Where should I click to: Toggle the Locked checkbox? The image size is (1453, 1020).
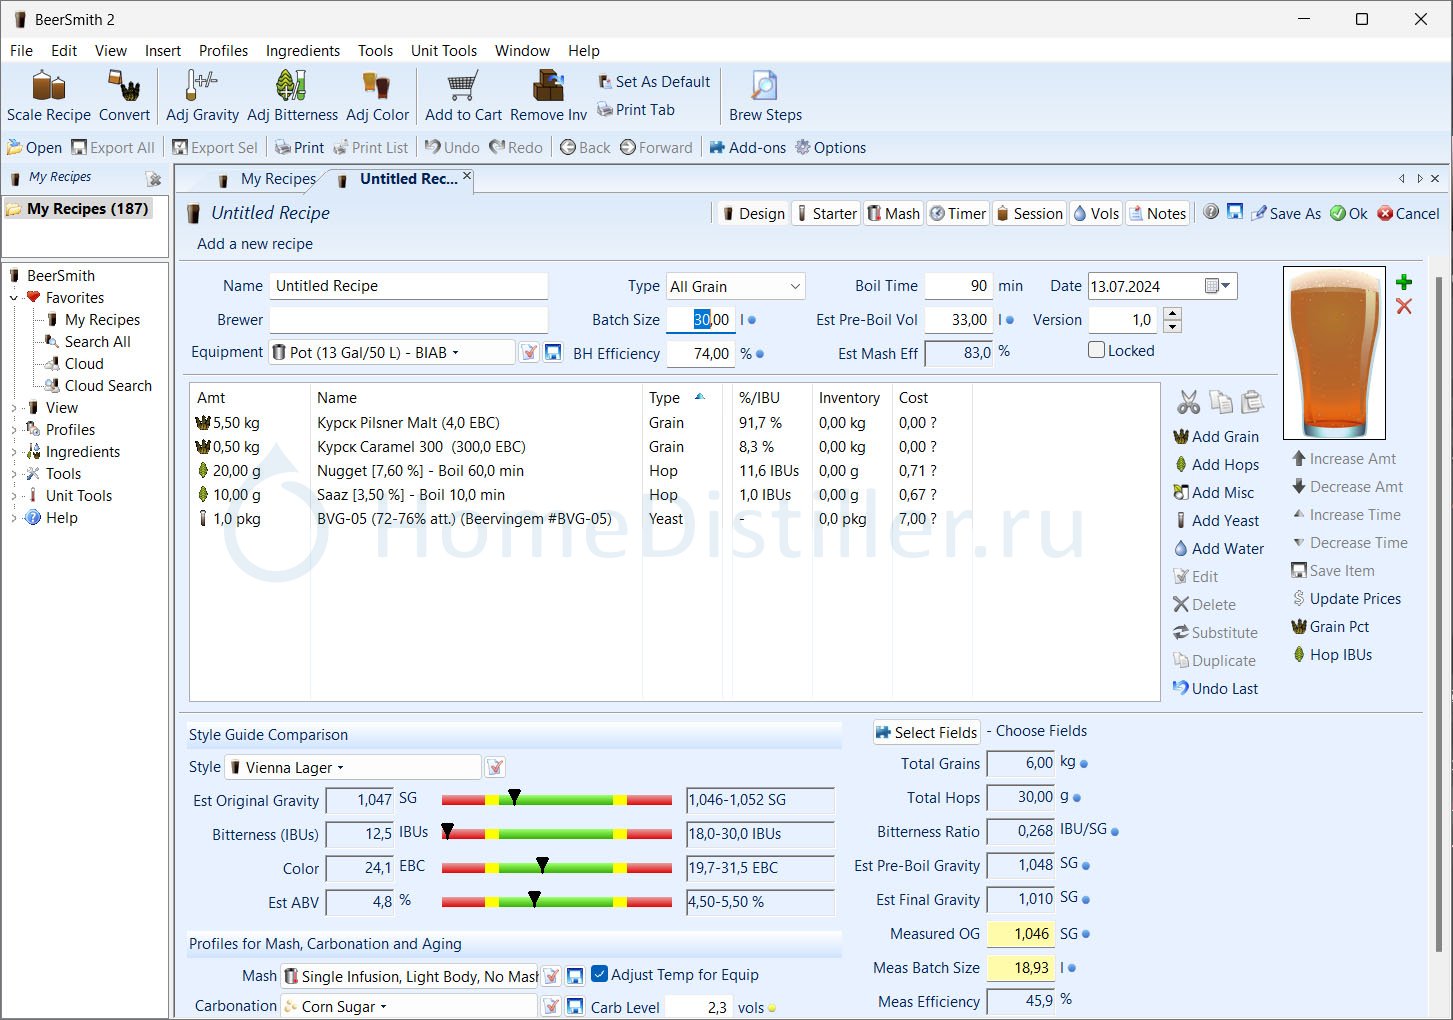click(x=1096, y=350)
